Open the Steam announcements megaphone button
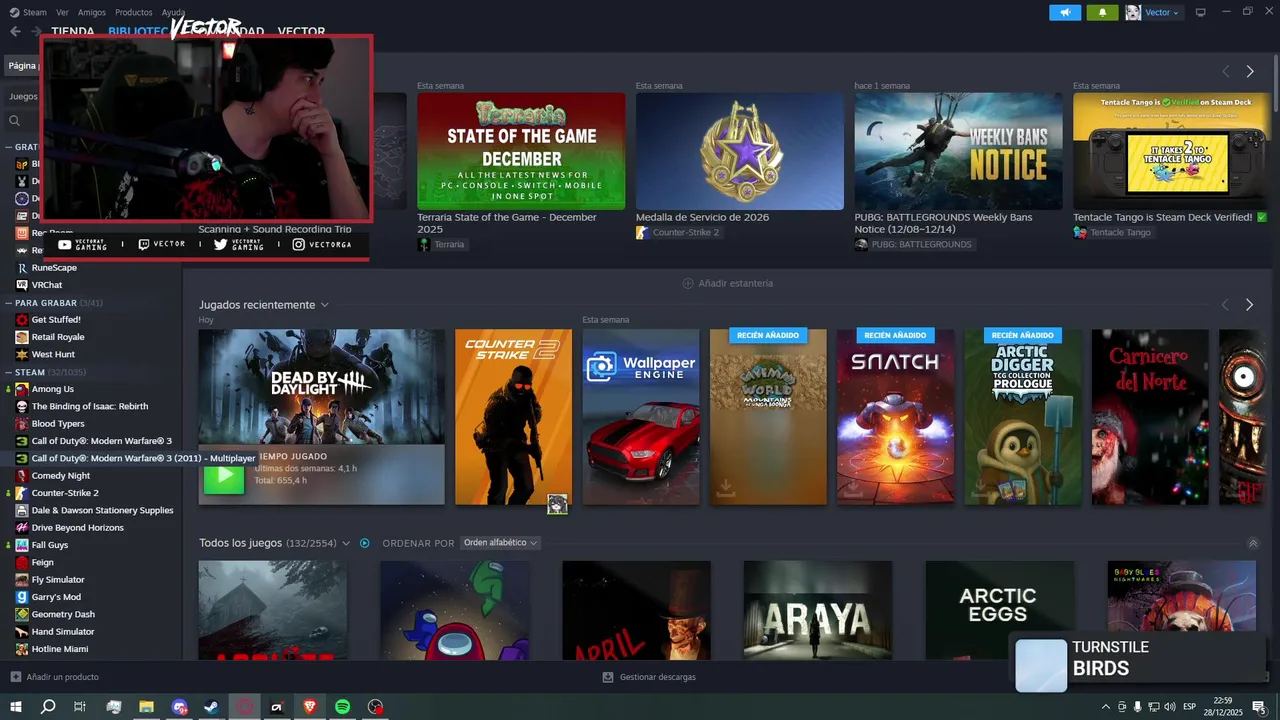This screenshot has width=1280, height=720. point(1065,12)
